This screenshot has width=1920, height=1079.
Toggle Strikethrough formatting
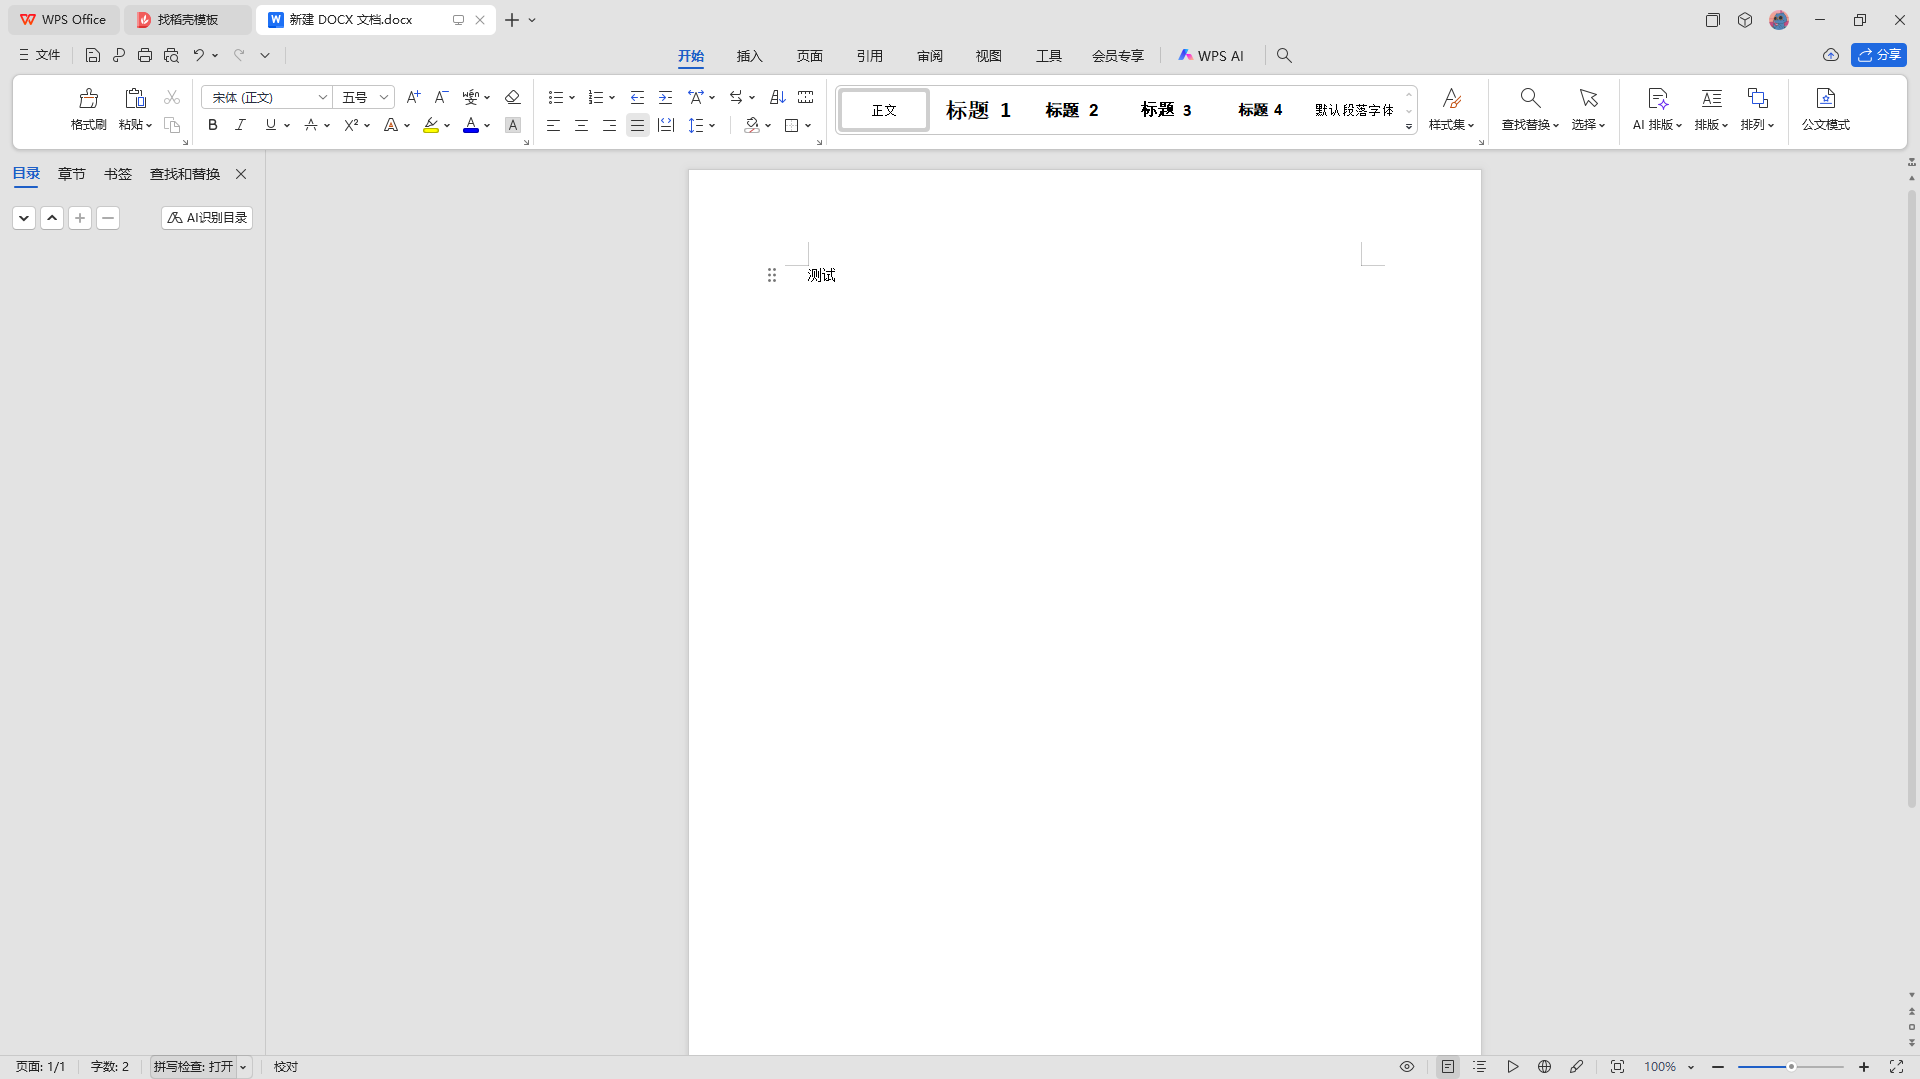click(311, 125)
